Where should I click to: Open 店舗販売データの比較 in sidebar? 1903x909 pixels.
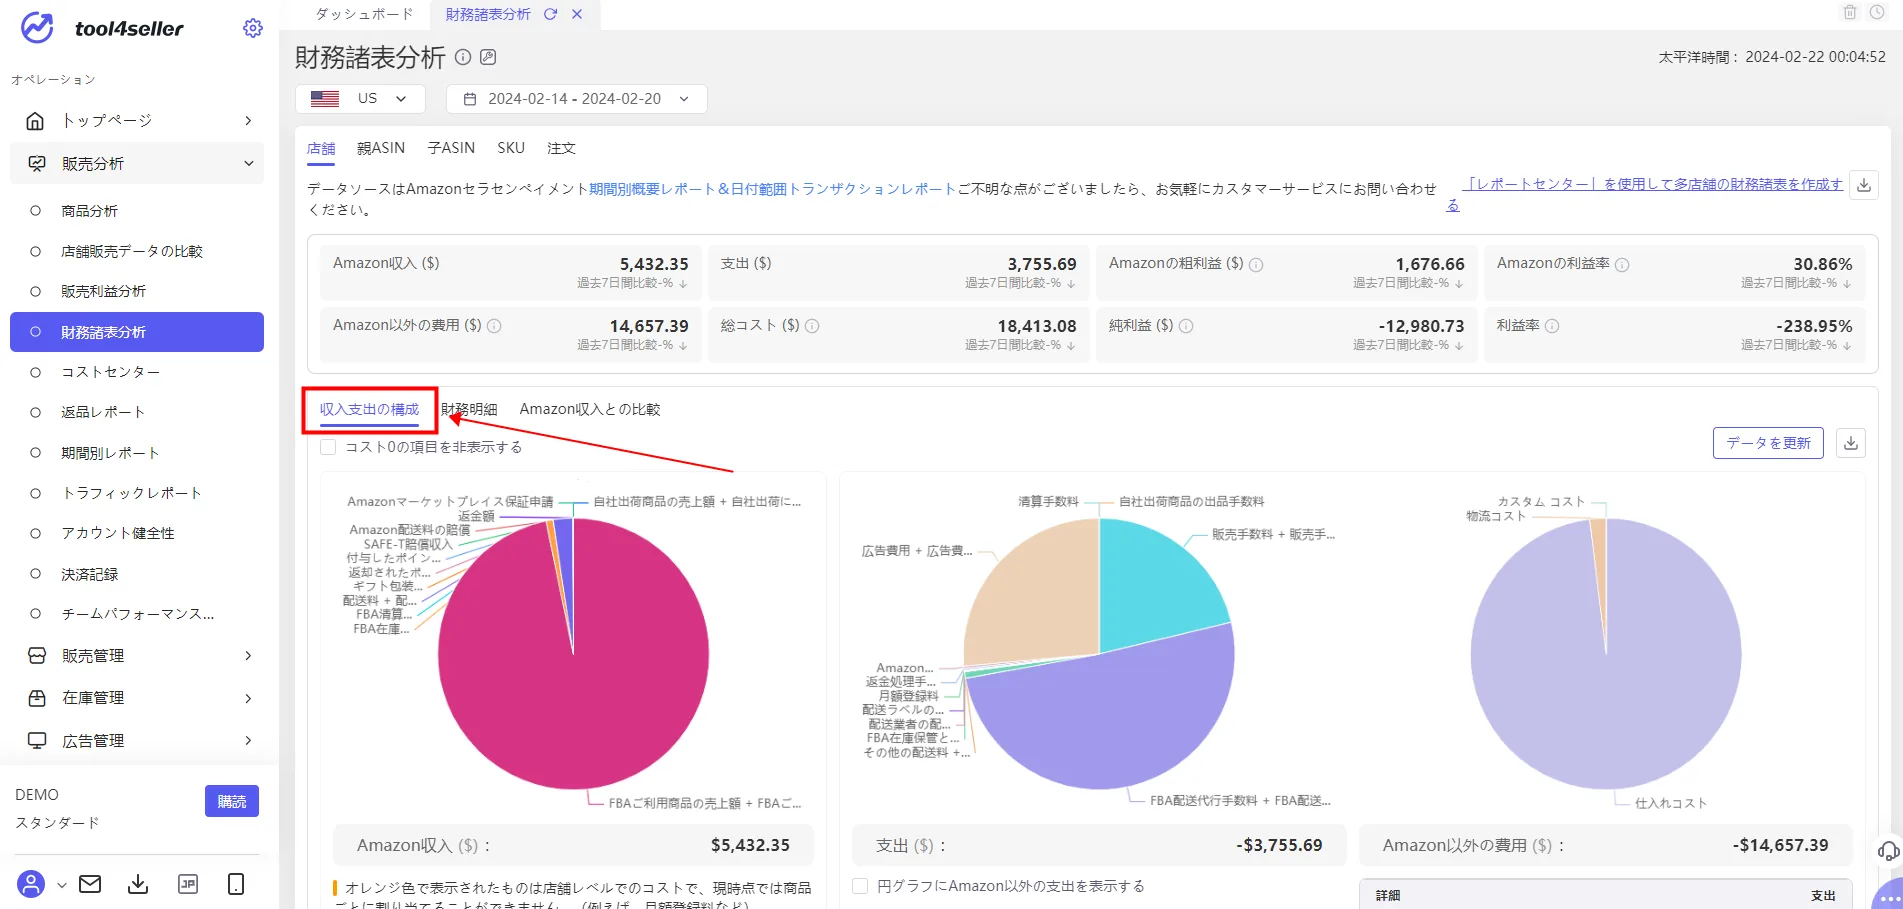[132, 251]
